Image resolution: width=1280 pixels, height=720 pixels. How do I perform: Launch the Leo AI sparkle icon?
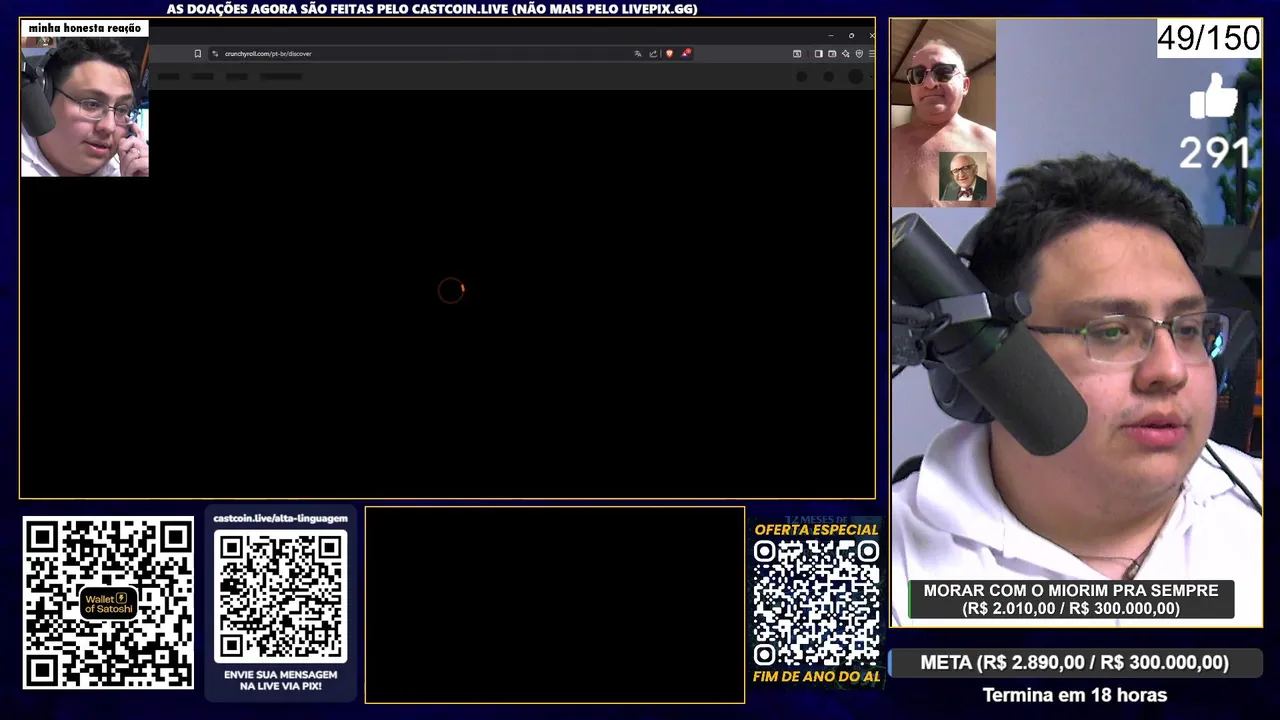846,53
